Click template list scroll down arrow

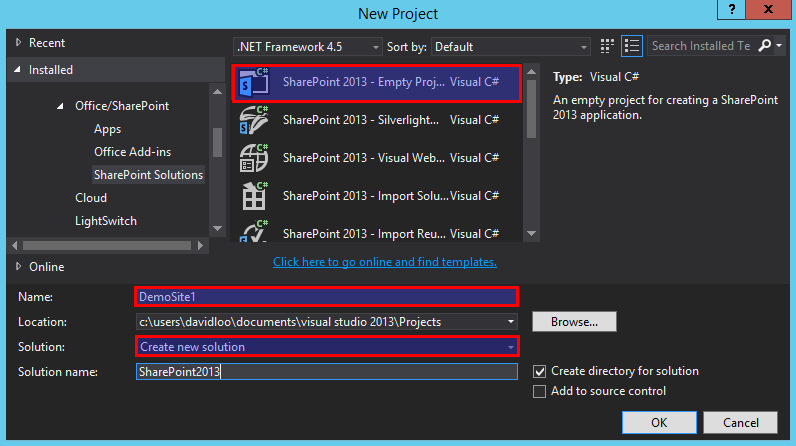532,234
